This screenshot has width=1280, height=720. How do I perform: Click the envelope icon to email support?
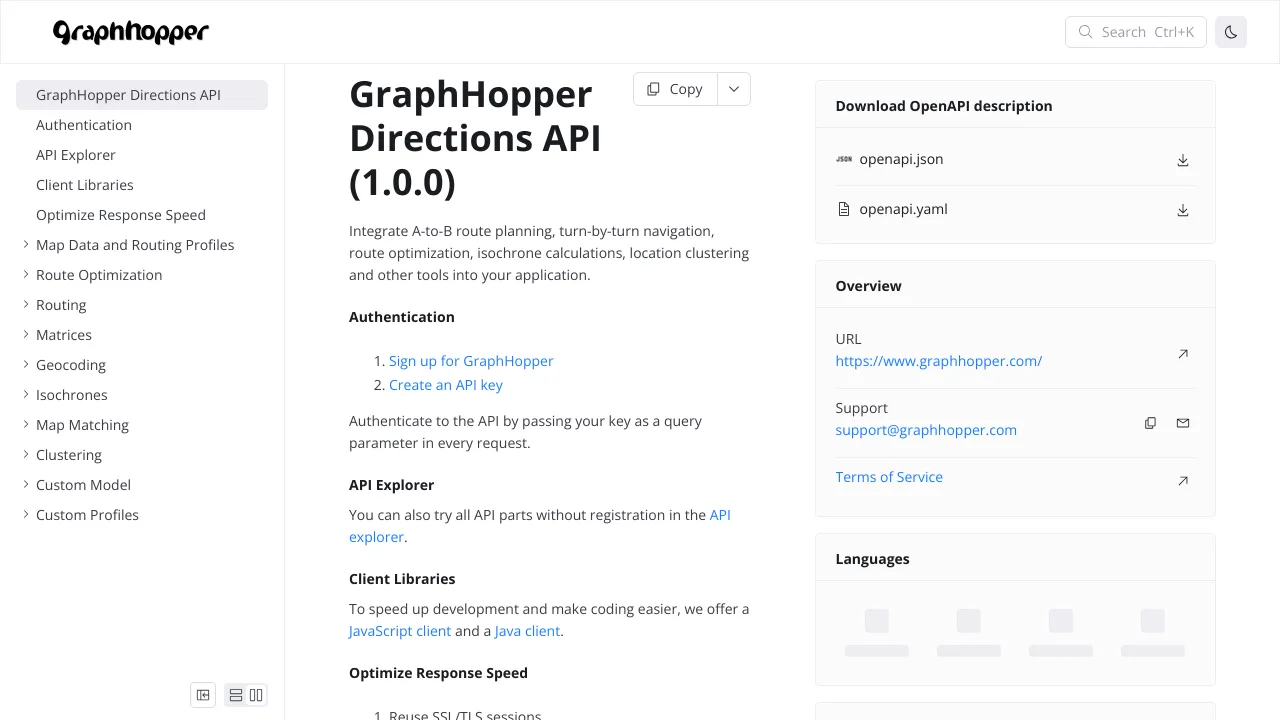tap(1183, 423)
